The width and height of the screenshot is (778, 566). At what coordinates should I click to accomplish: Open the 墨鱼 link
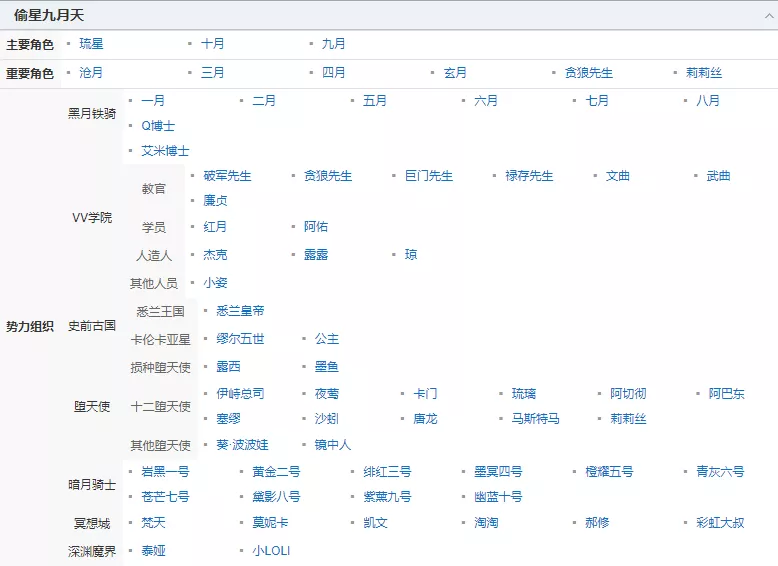click(327, 367)
